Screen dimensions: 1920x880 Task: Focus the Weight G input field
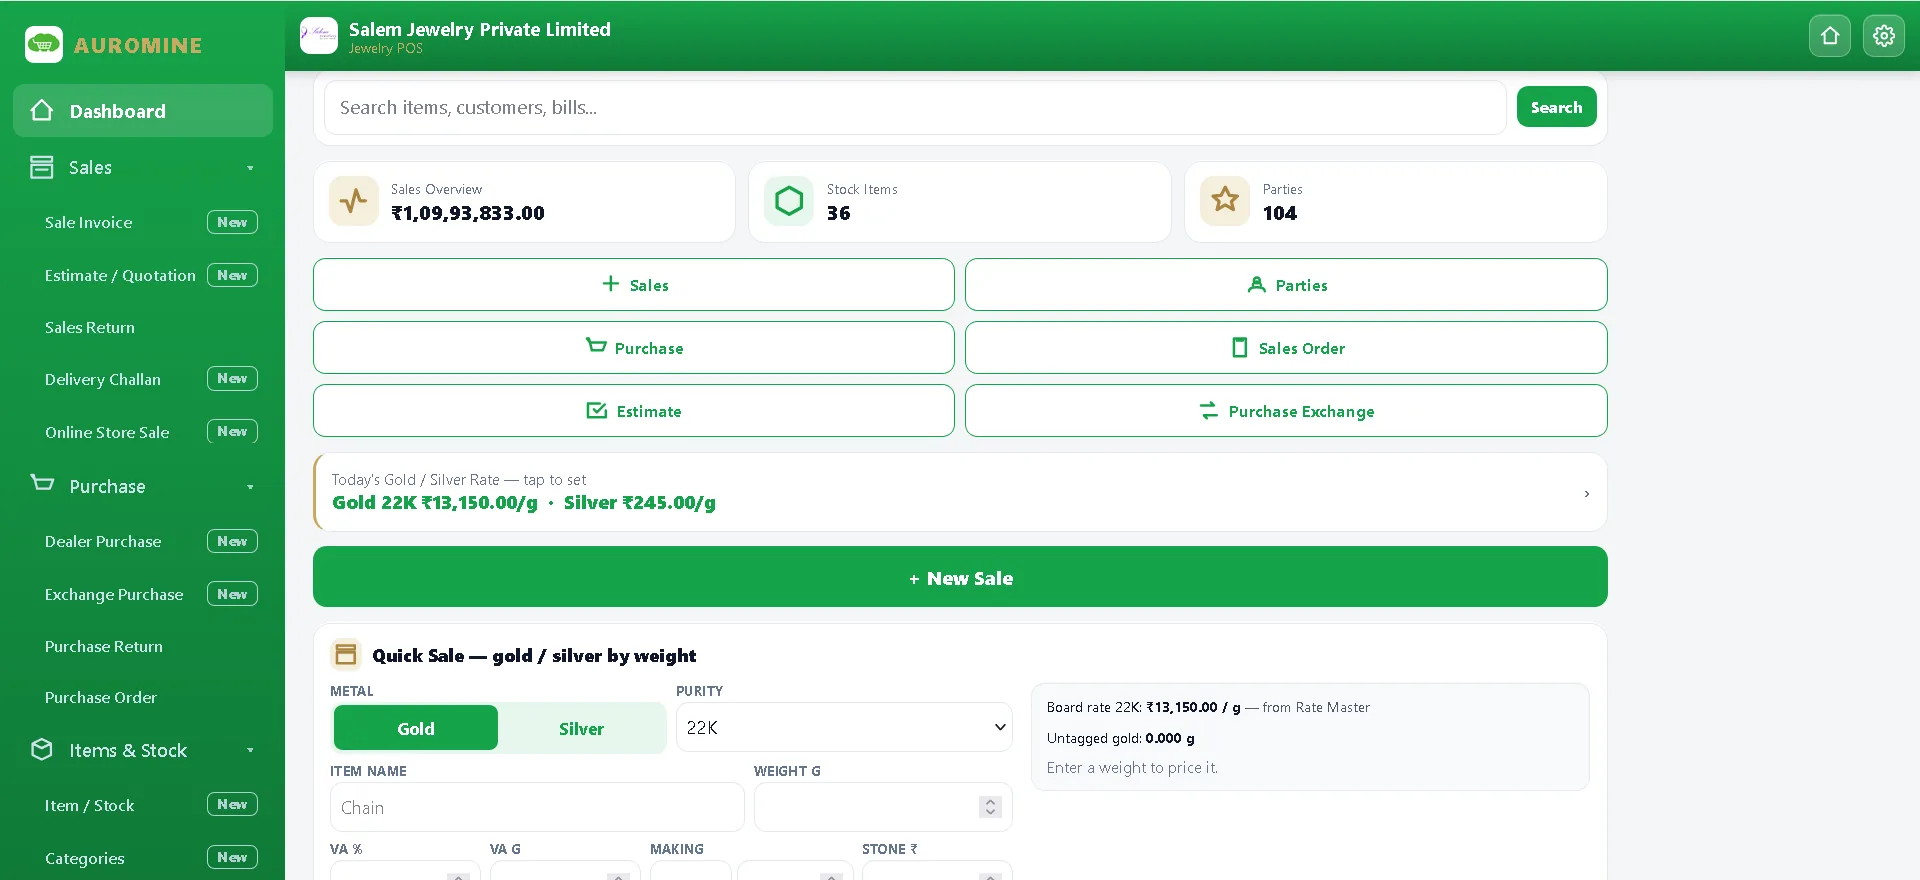pyautogui.click(x=883, y=807)
